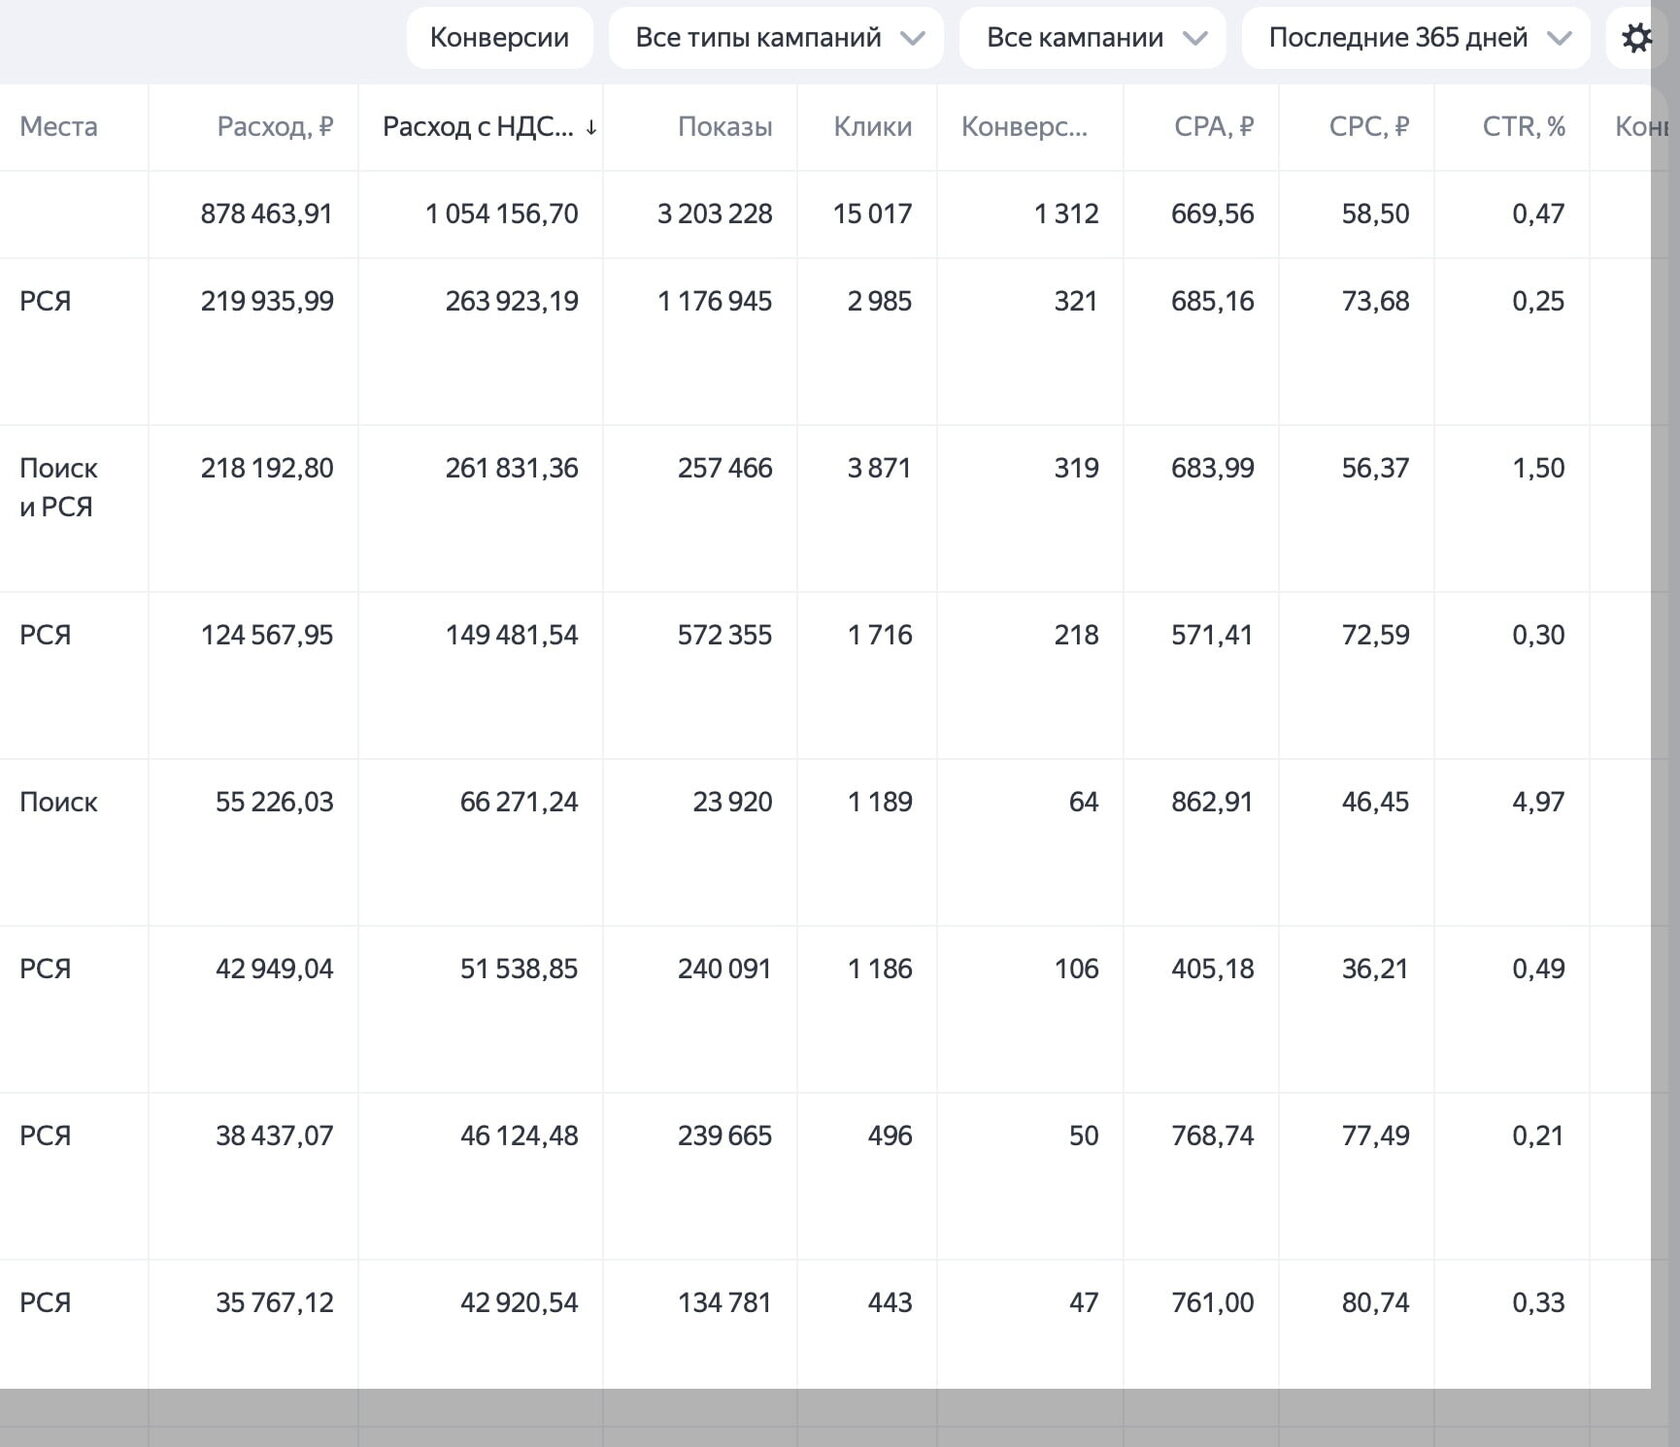The height and width of the screenshot is (1447, 1680).
Task: Click the 1 176 945 impressions cell
Action: click(x=715, y=301)
